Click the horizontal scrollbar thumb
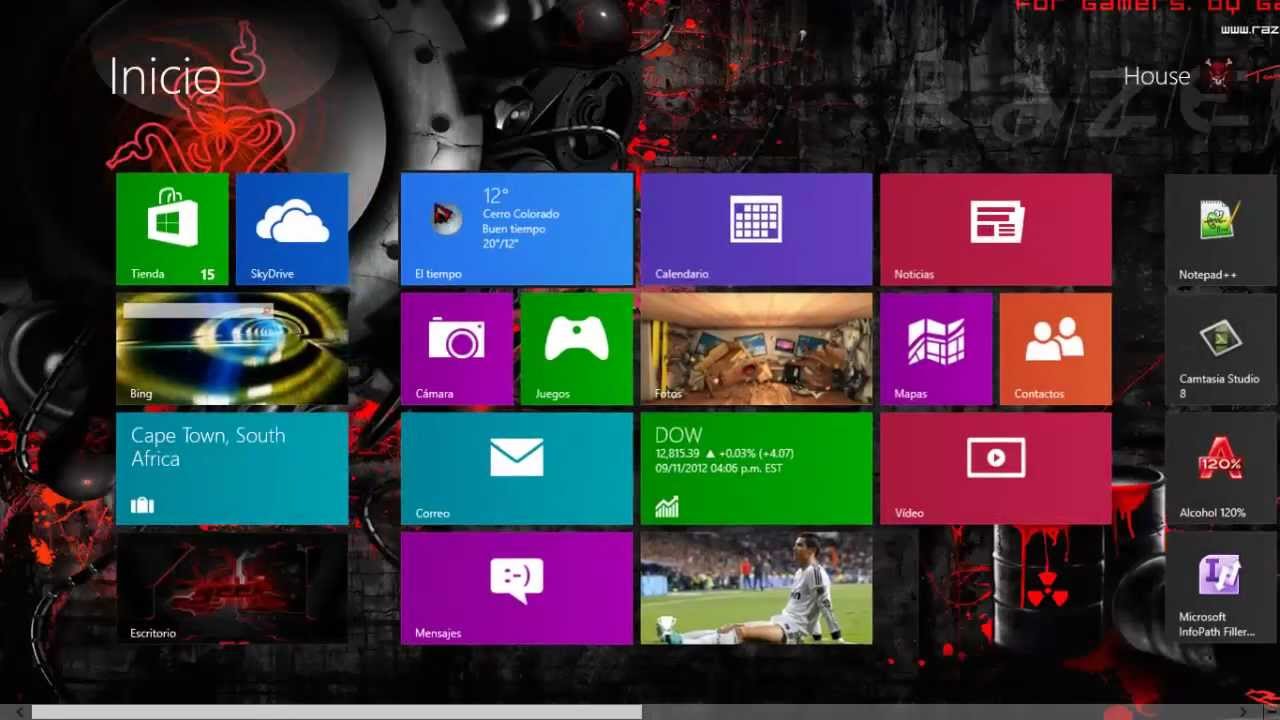The width and height of the screenshot is (1280, 720). pos(337,712)
